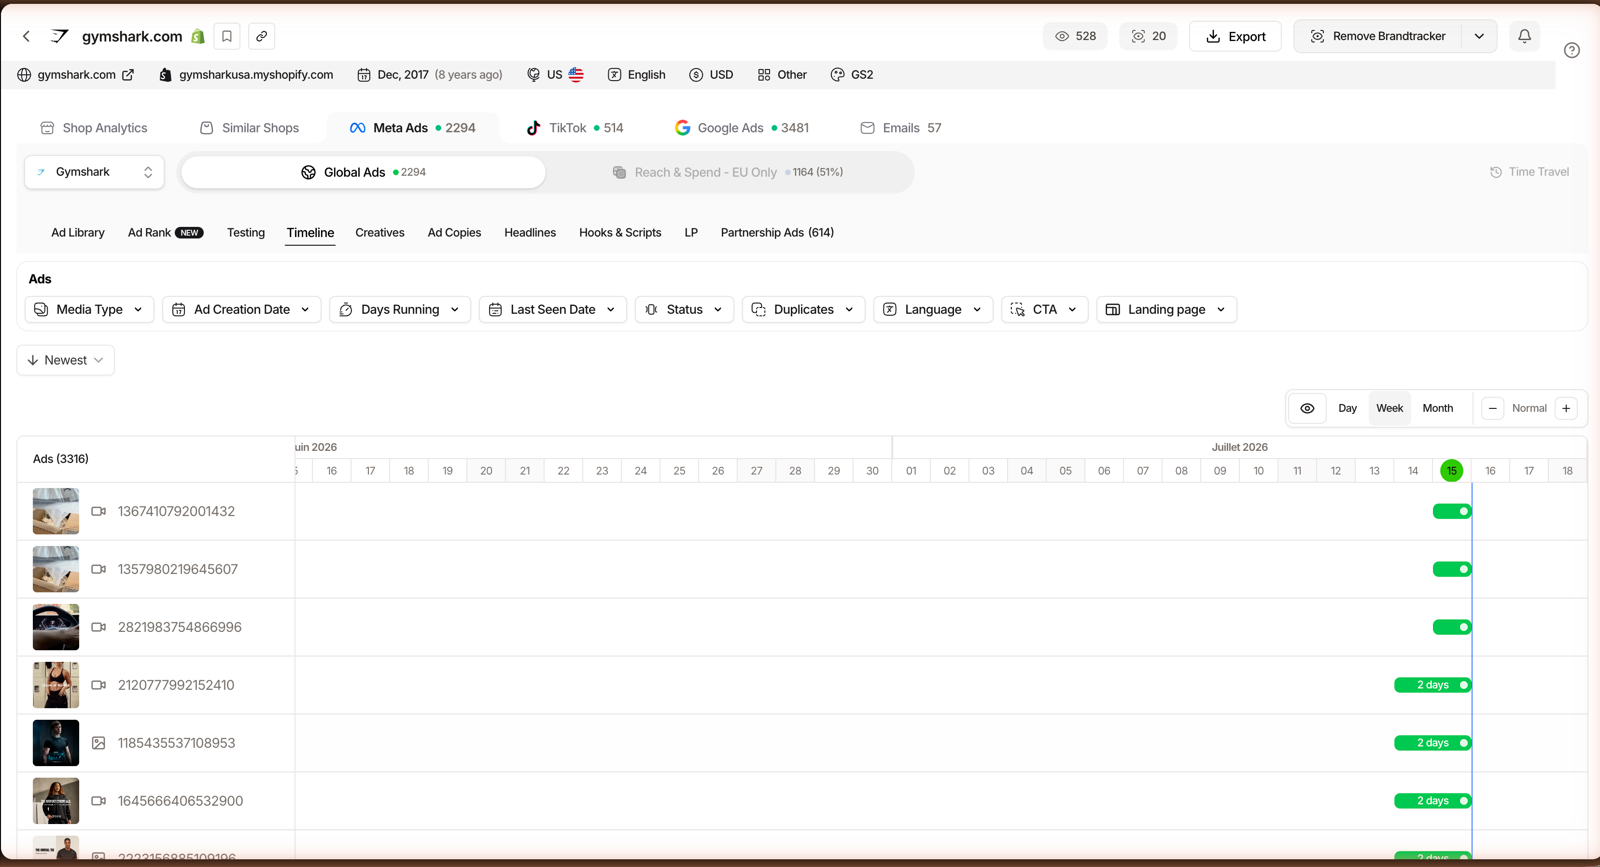Screen dimensions: 1600x867
Task: Bookmark the gymshark.com shop
Action: coord(227,36)
